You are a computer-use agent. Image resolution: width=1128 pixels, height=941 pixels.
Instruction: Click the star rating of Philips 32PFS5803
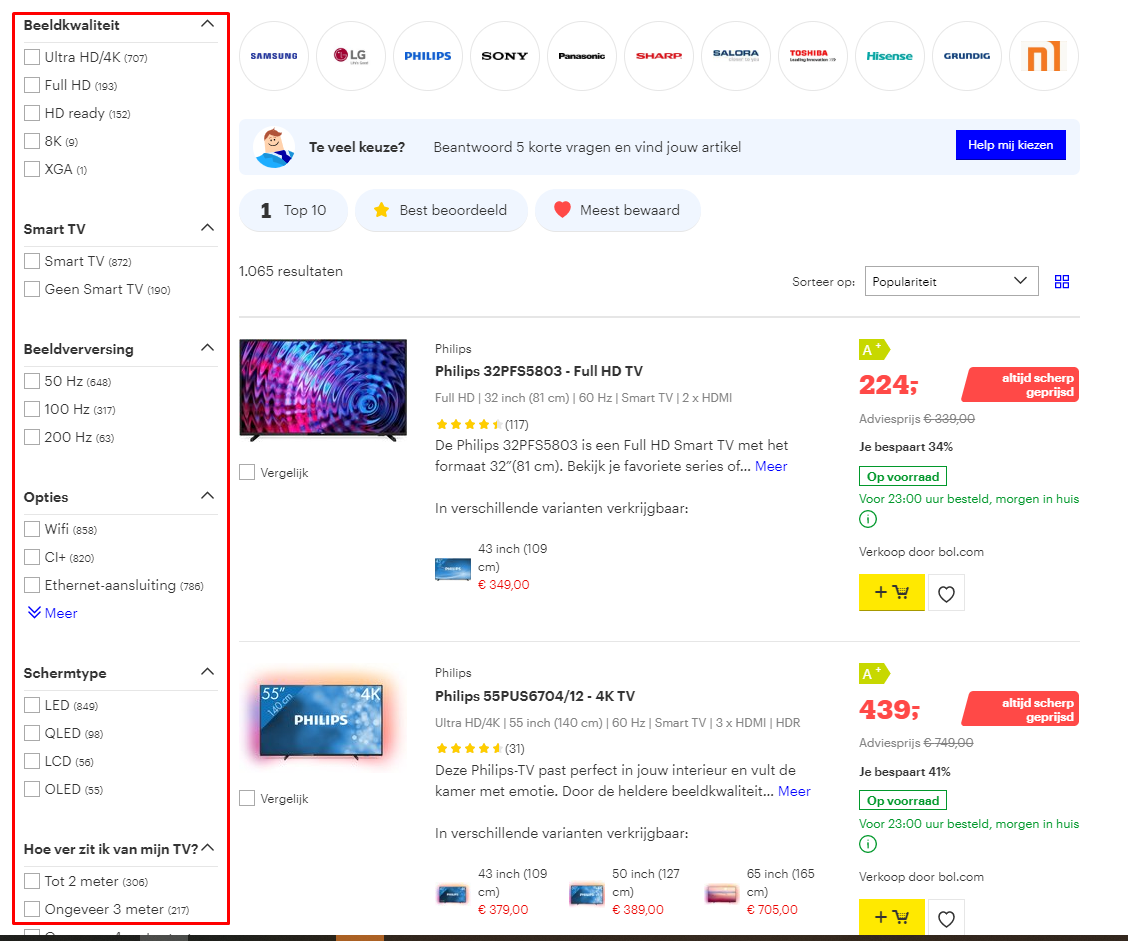click(469, 424)
